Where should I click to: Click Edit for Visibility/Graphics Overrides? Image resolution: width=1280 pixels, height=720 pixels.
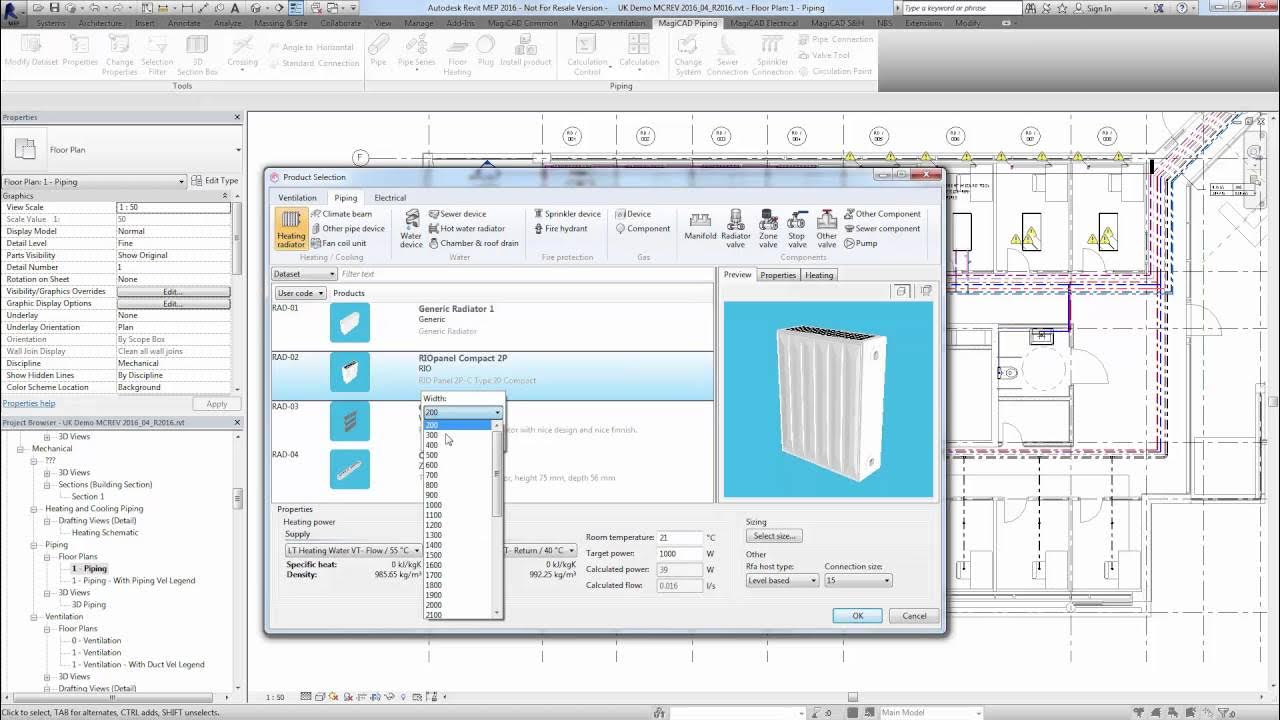pos(173,291)
